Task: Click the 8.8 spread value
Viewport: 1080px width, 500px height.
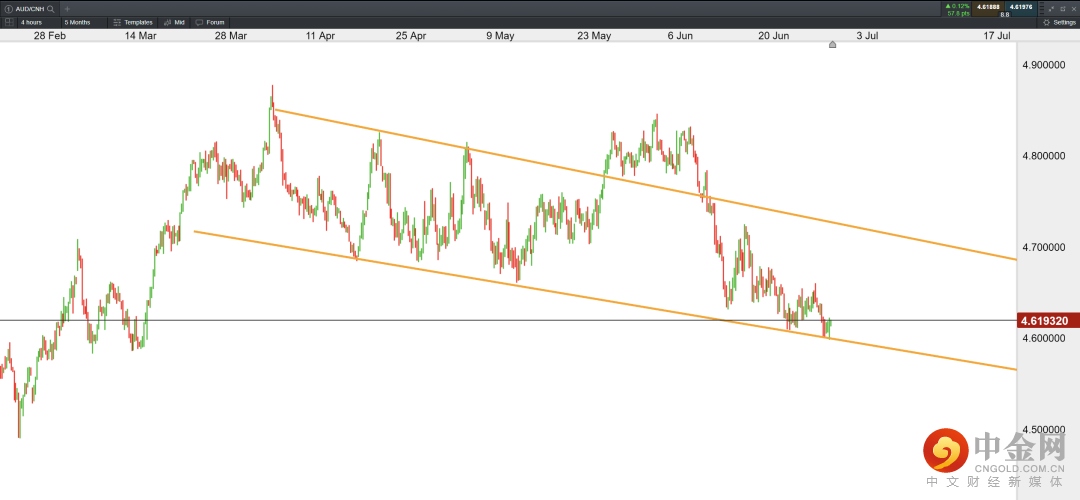Action: 1005,14
